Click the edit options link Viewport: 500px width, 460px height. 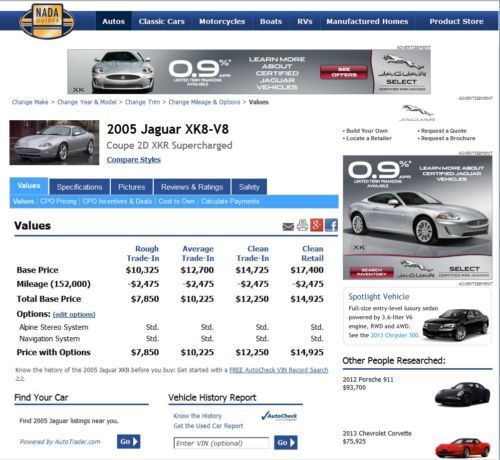click(x=74, y=314)
